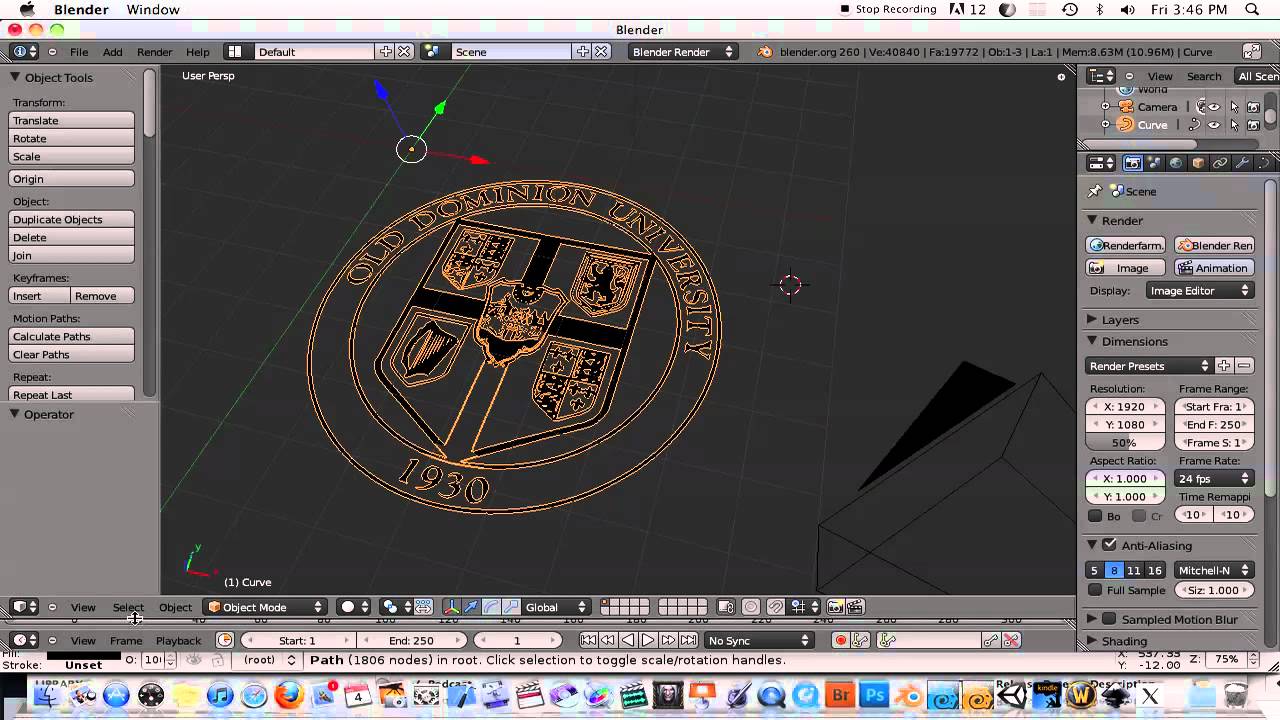Toggle renderability camera icon for Camera

[1253, 107]
